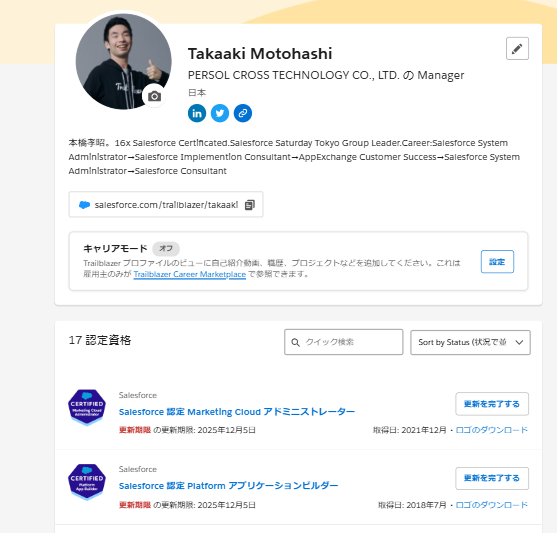Click 更新を完了する for Platform App Builder

pos(492,478)
